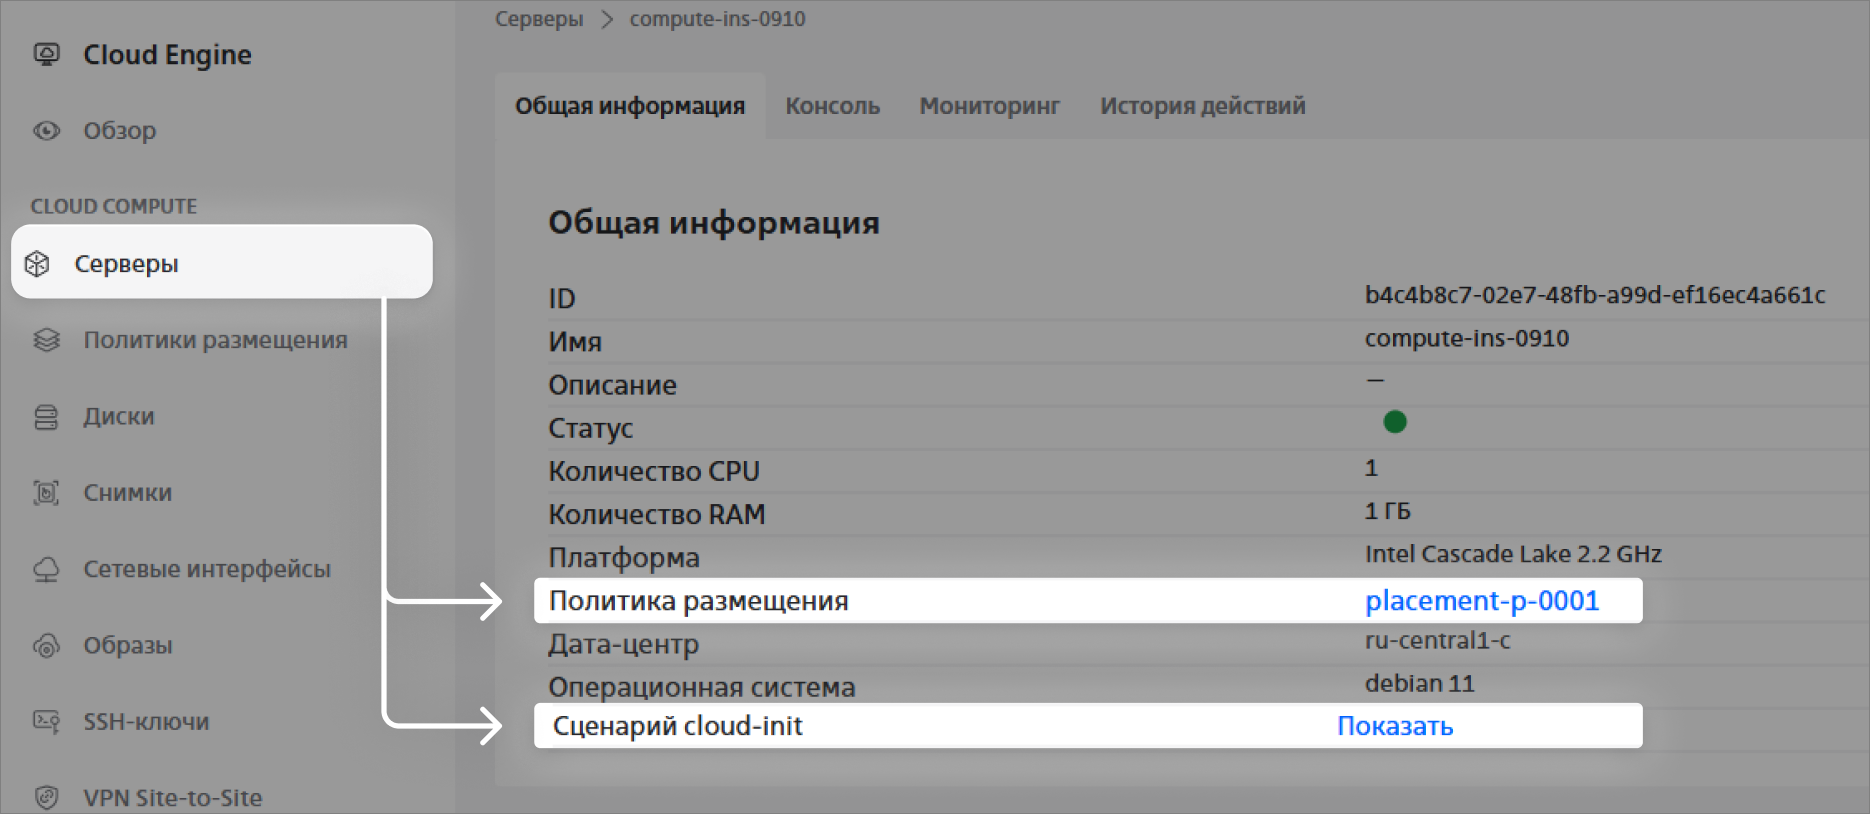Open the Мониторинг tab

click(x=989, y=106)
